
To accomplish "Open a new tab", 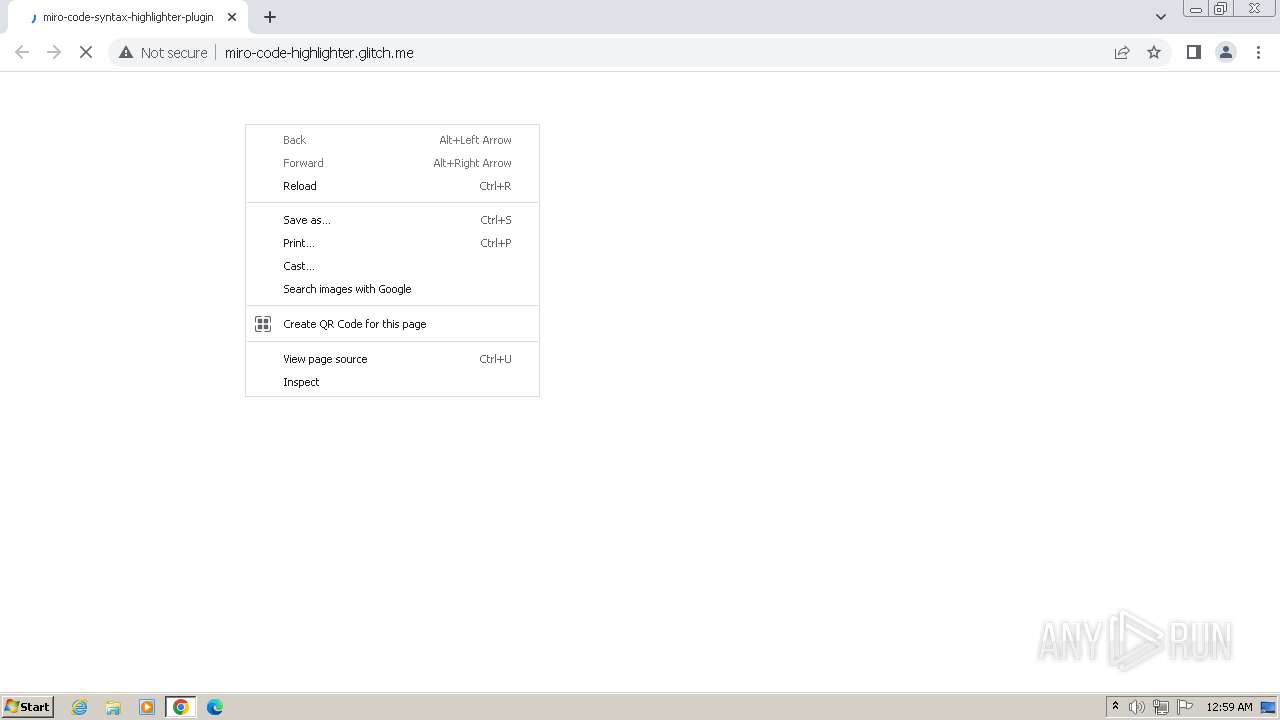I will pos(270,17).
